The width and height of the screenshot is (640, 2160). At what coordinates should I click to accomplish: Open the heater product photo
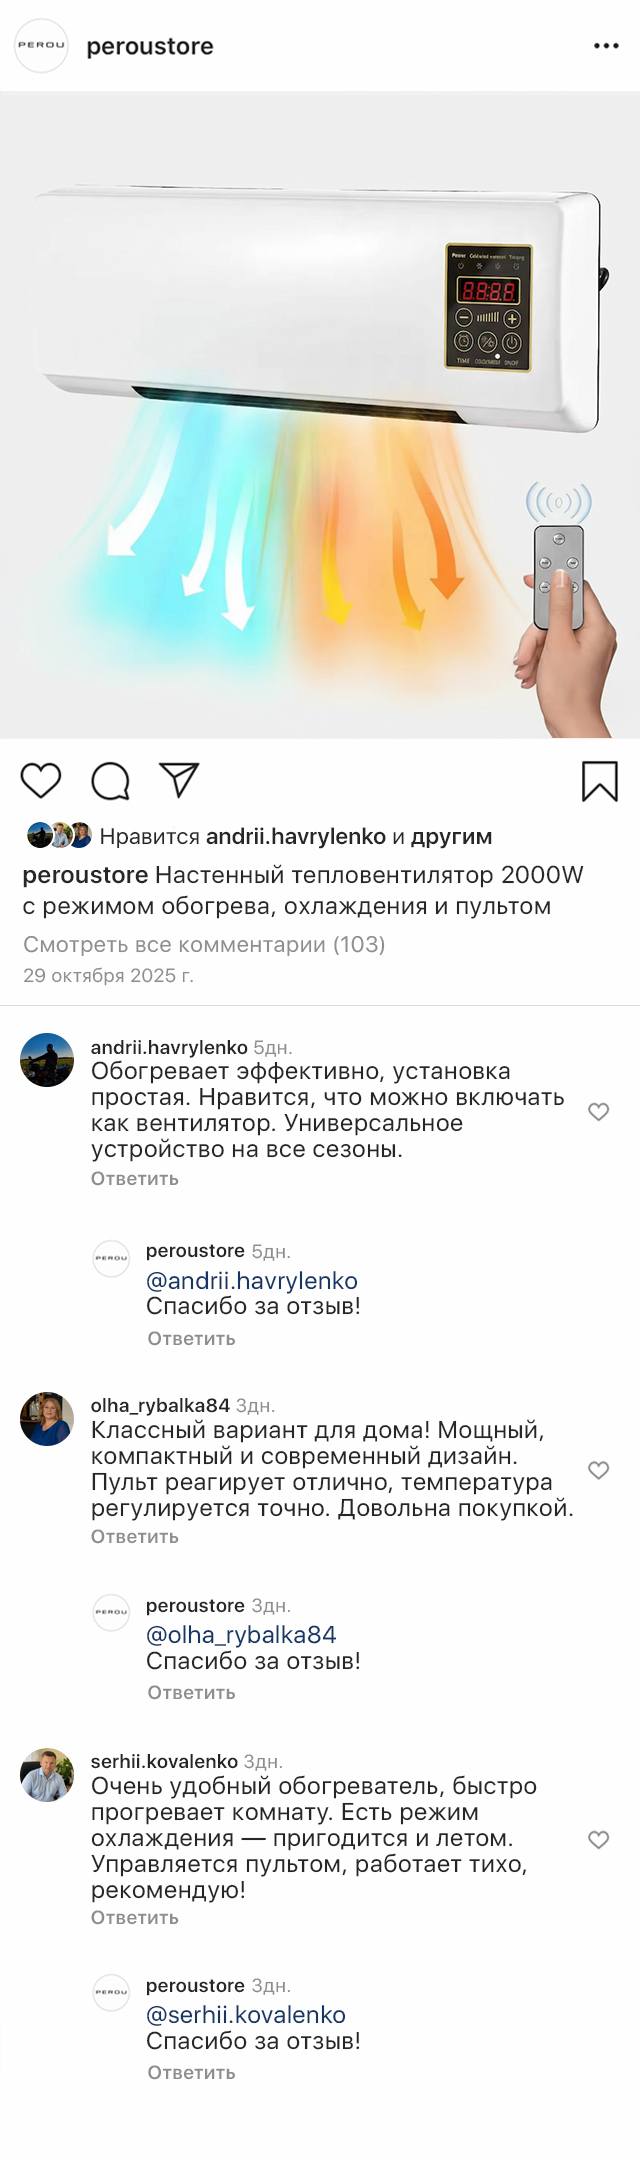(x=320, y=414)
